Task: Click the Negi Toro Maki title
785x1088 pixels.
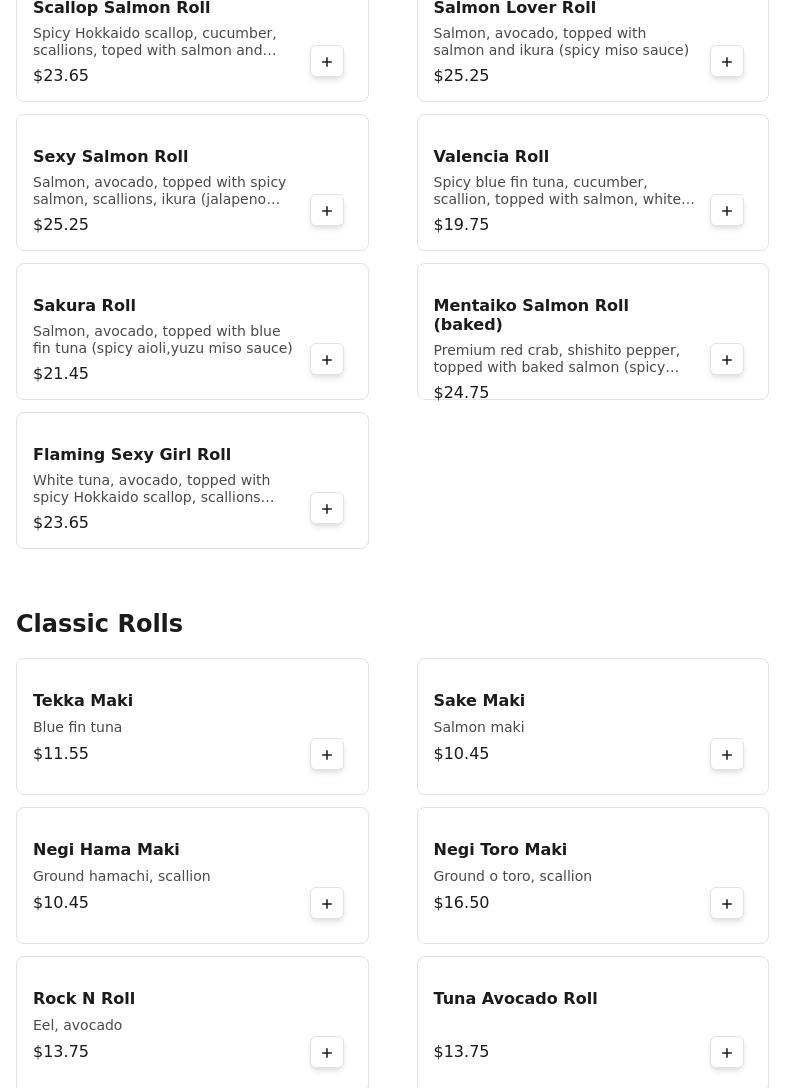Action: pos(500,850)
